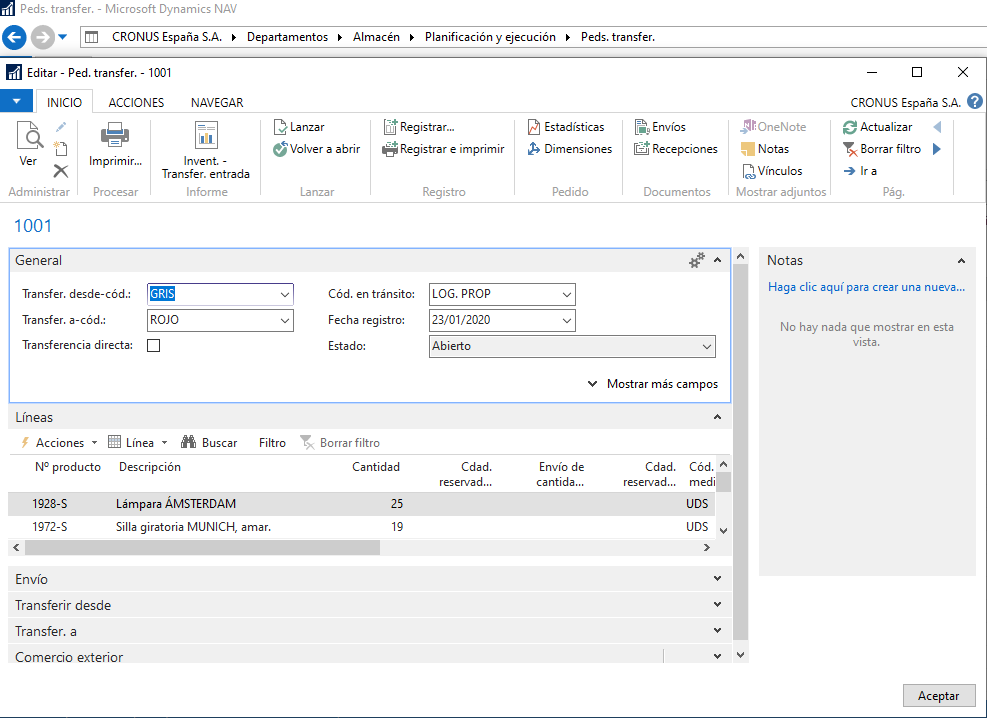Image resolution: width=987 pixels, height=718 pixels.
Task: Click the pencil edit icon
Action: pyautogui.click(x=60, y=127)
